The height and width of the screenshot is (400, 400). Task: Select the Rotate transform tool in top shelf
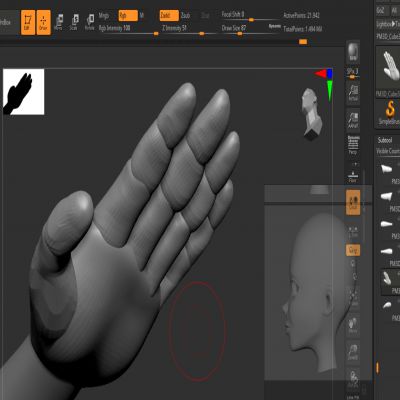pyautogui.click(x=90, y=22)
